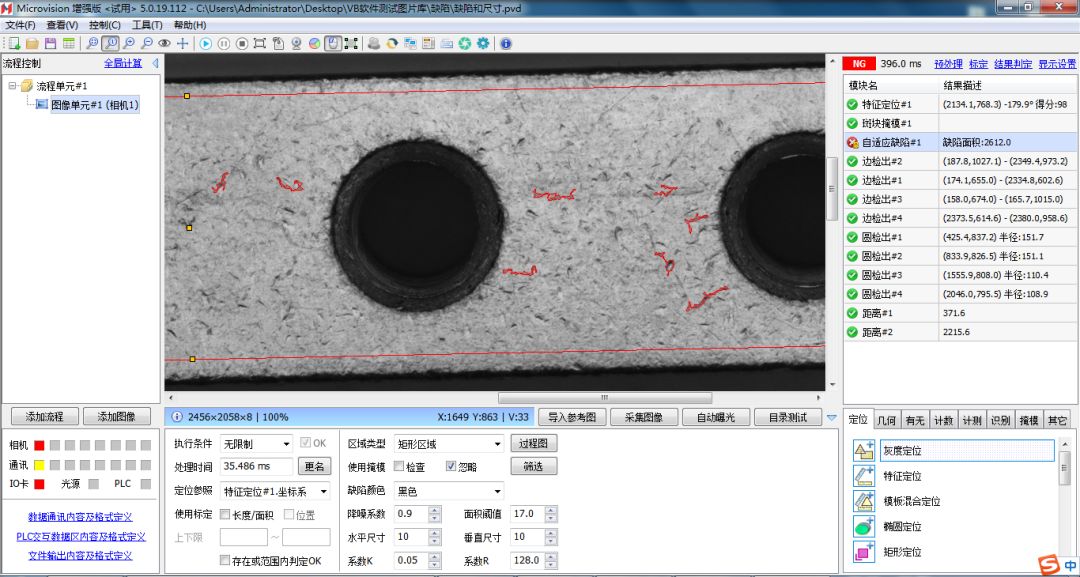Click the magenta 矩形定位 tool icon
1080x577 pixels.
click(x=864, y=552)
